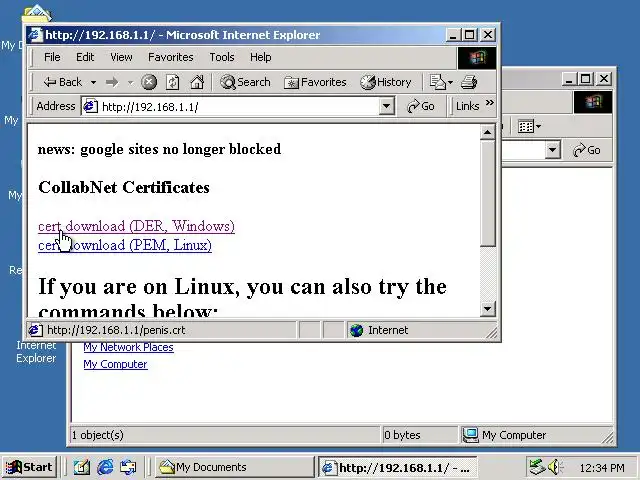
Task: Switch to My Documents taskbar button
Action: (234, 467)
